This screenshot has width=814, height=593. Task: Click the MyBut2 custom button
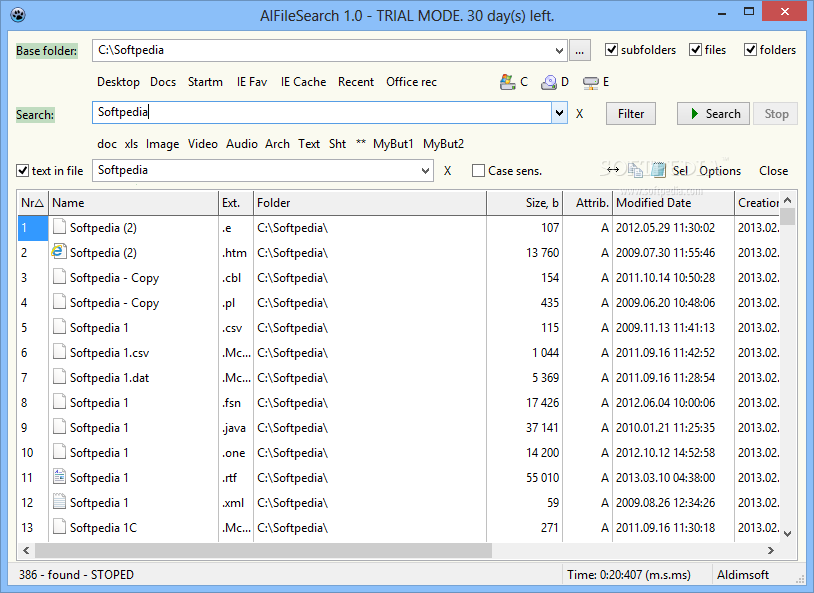pyautogui.click(x=443, y=144)
